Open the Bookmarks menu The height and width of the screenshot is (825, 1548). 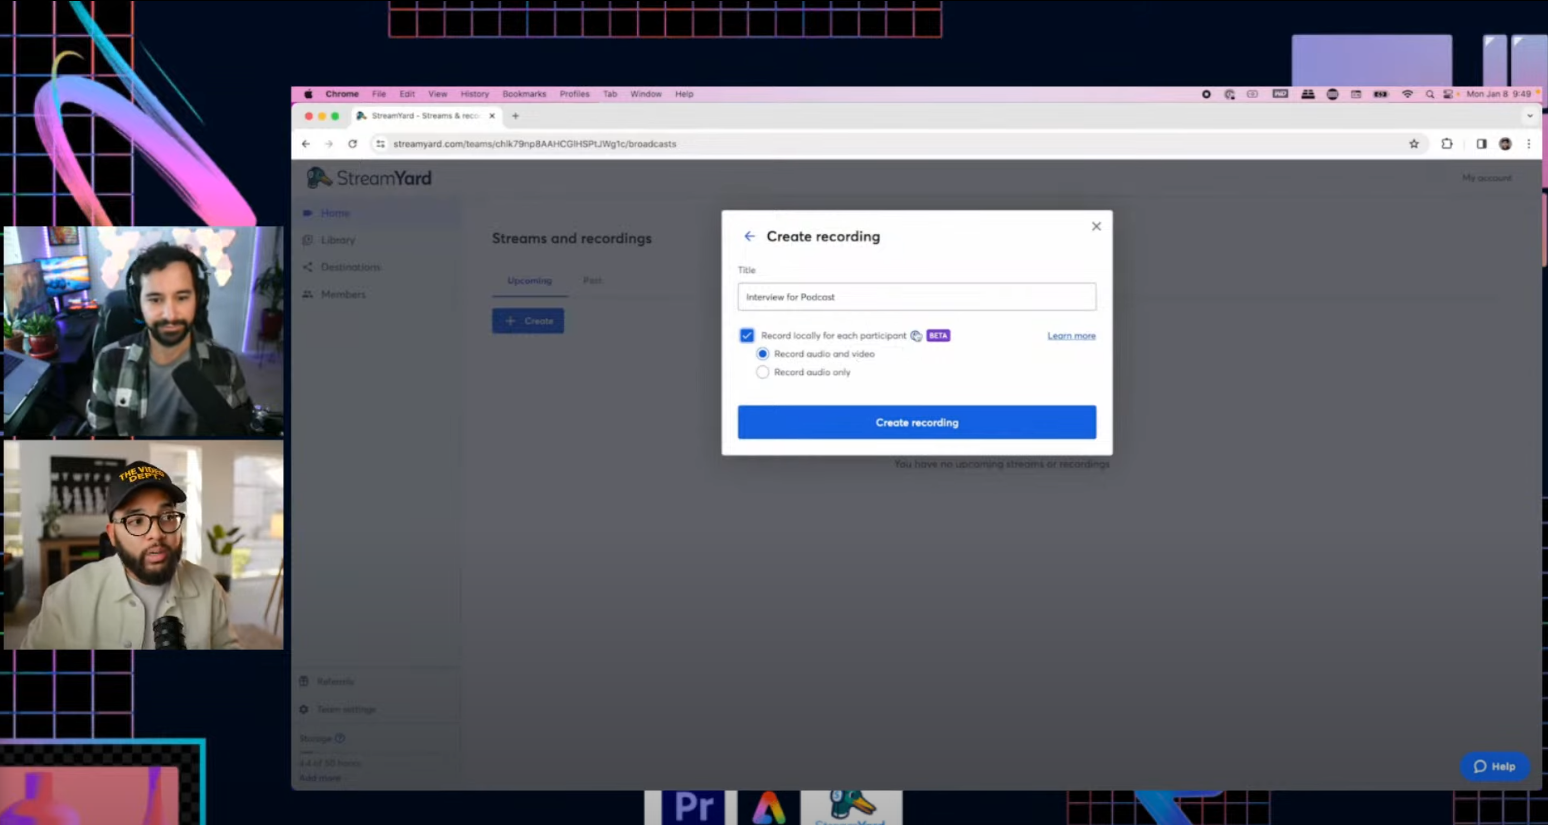[x=524, y=94]
